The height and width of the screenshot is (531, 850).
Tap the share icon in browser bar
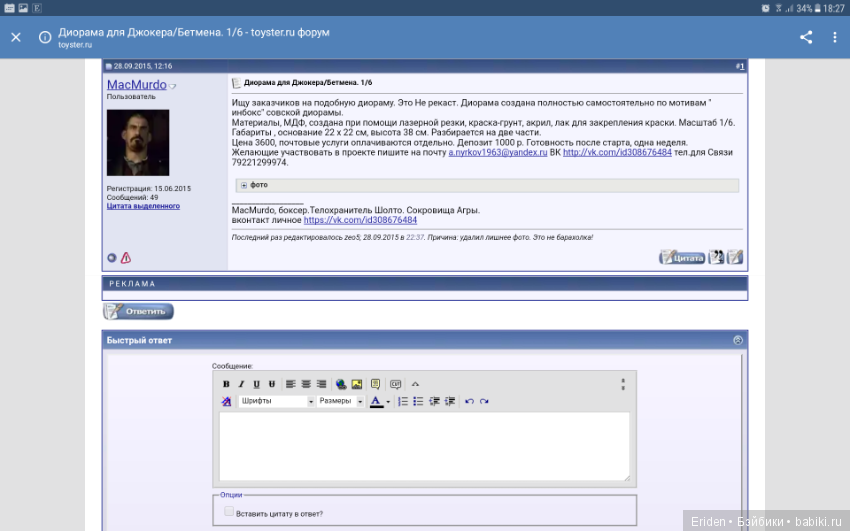click(x=806, y=37)
